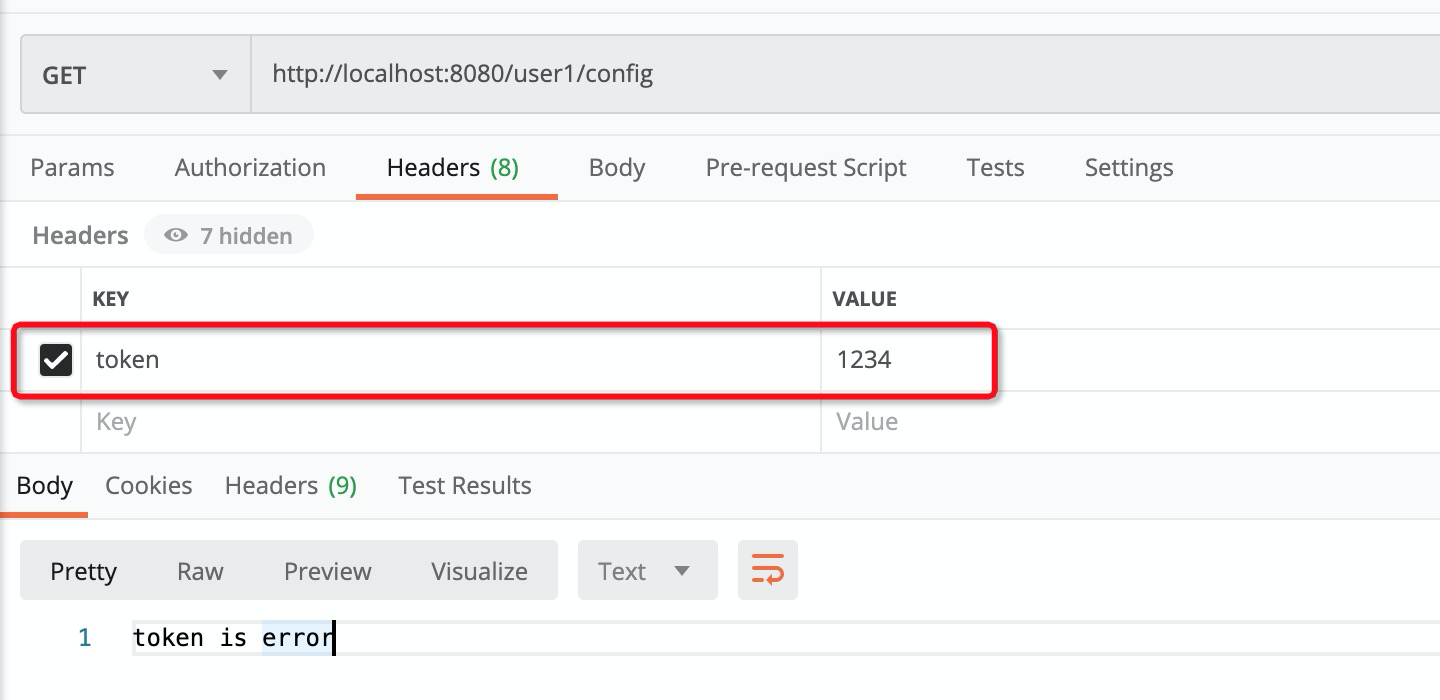Toggle the wrap lines icon
This screenshot has height=700, width=1440.
768,571
